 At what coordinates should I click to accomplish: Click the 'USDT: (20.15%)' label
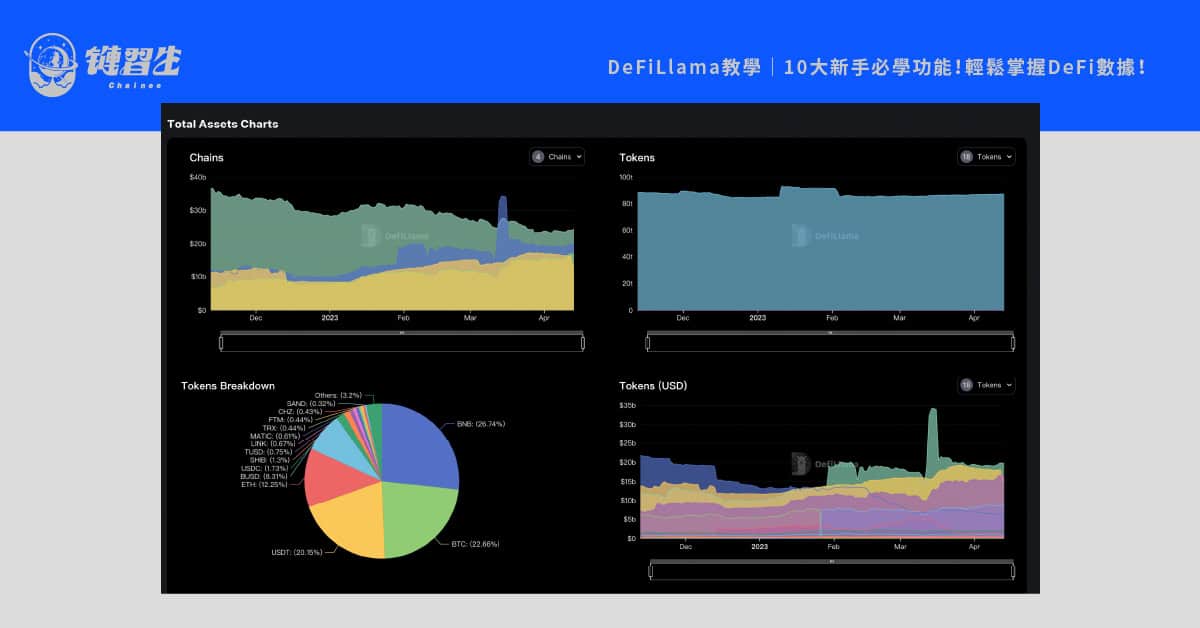[x=297, y=552]
